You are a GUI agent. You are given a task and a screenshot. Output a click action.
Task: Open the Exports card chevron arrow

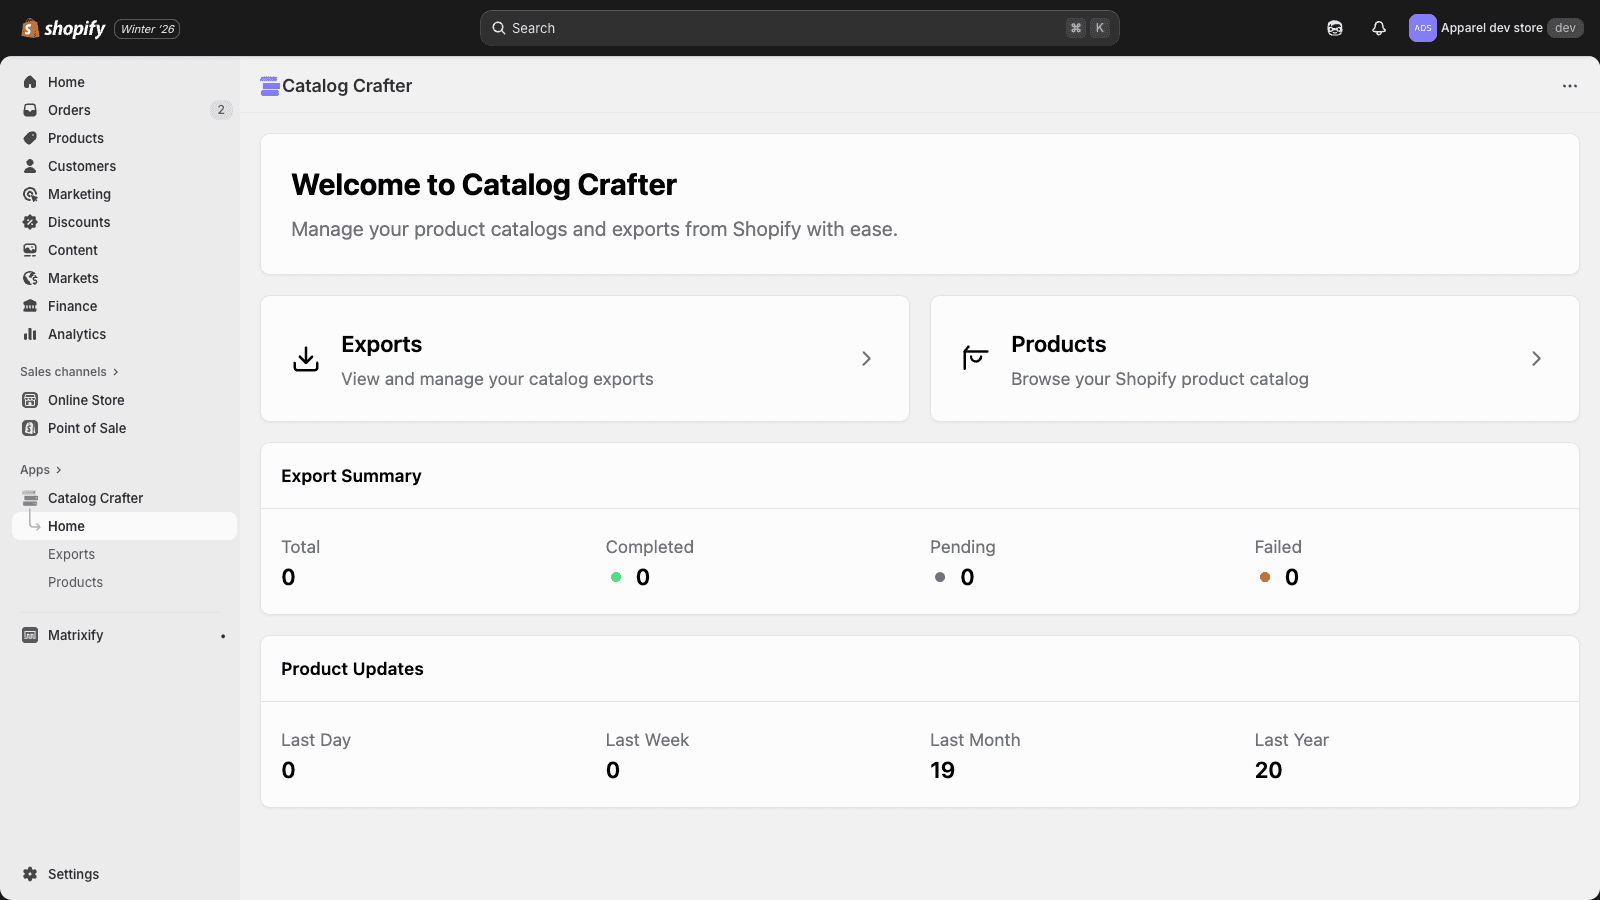pos(866,358)
